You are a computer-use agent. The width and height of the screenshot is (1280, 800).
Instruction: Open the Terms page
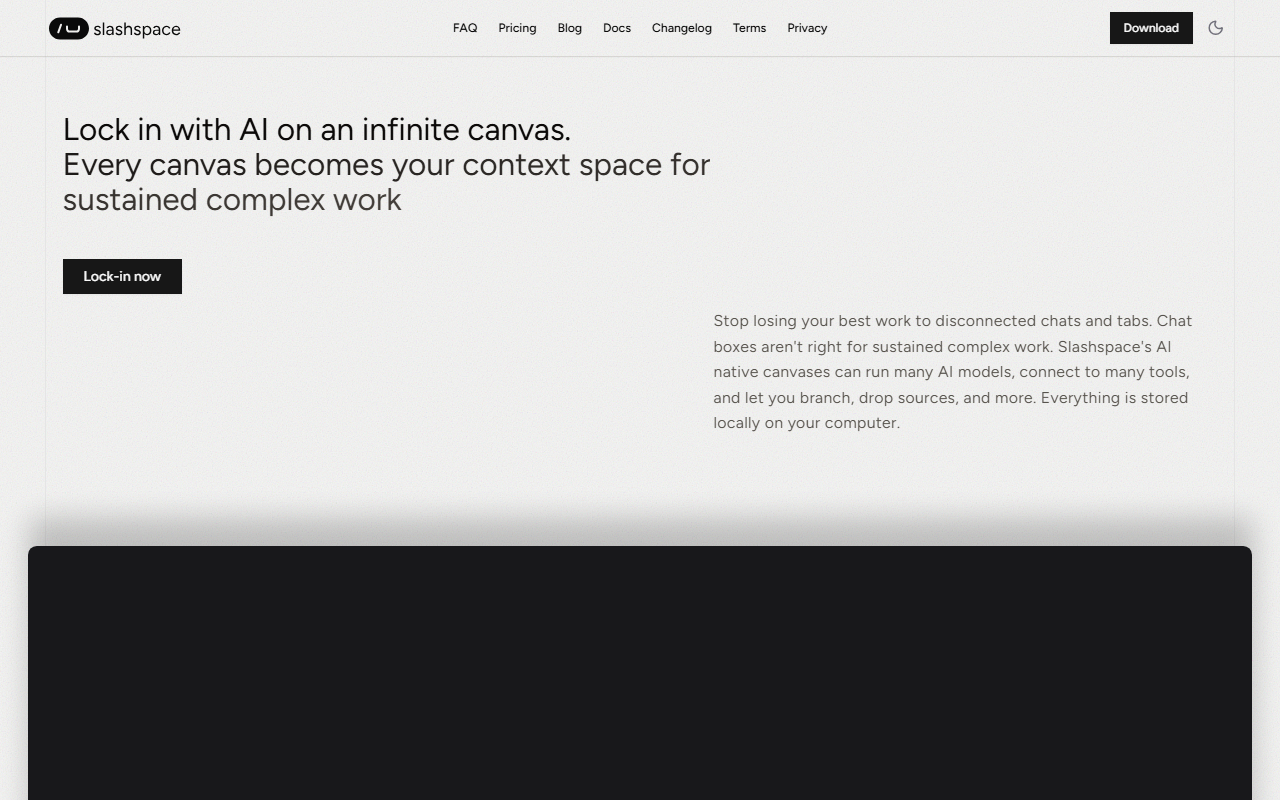[x=749, y=28]
